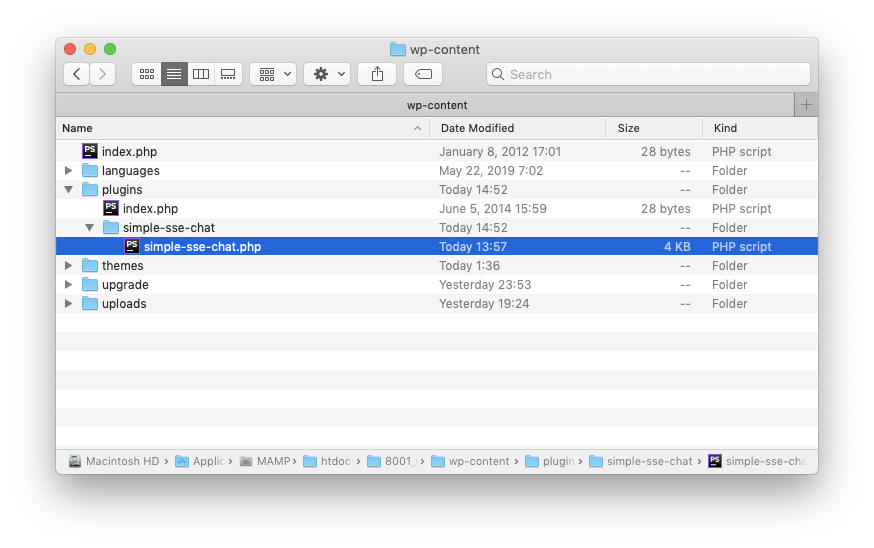This screenshot has width=874, height=548.
Task: Switch to icon view
Action: [147, 74]
